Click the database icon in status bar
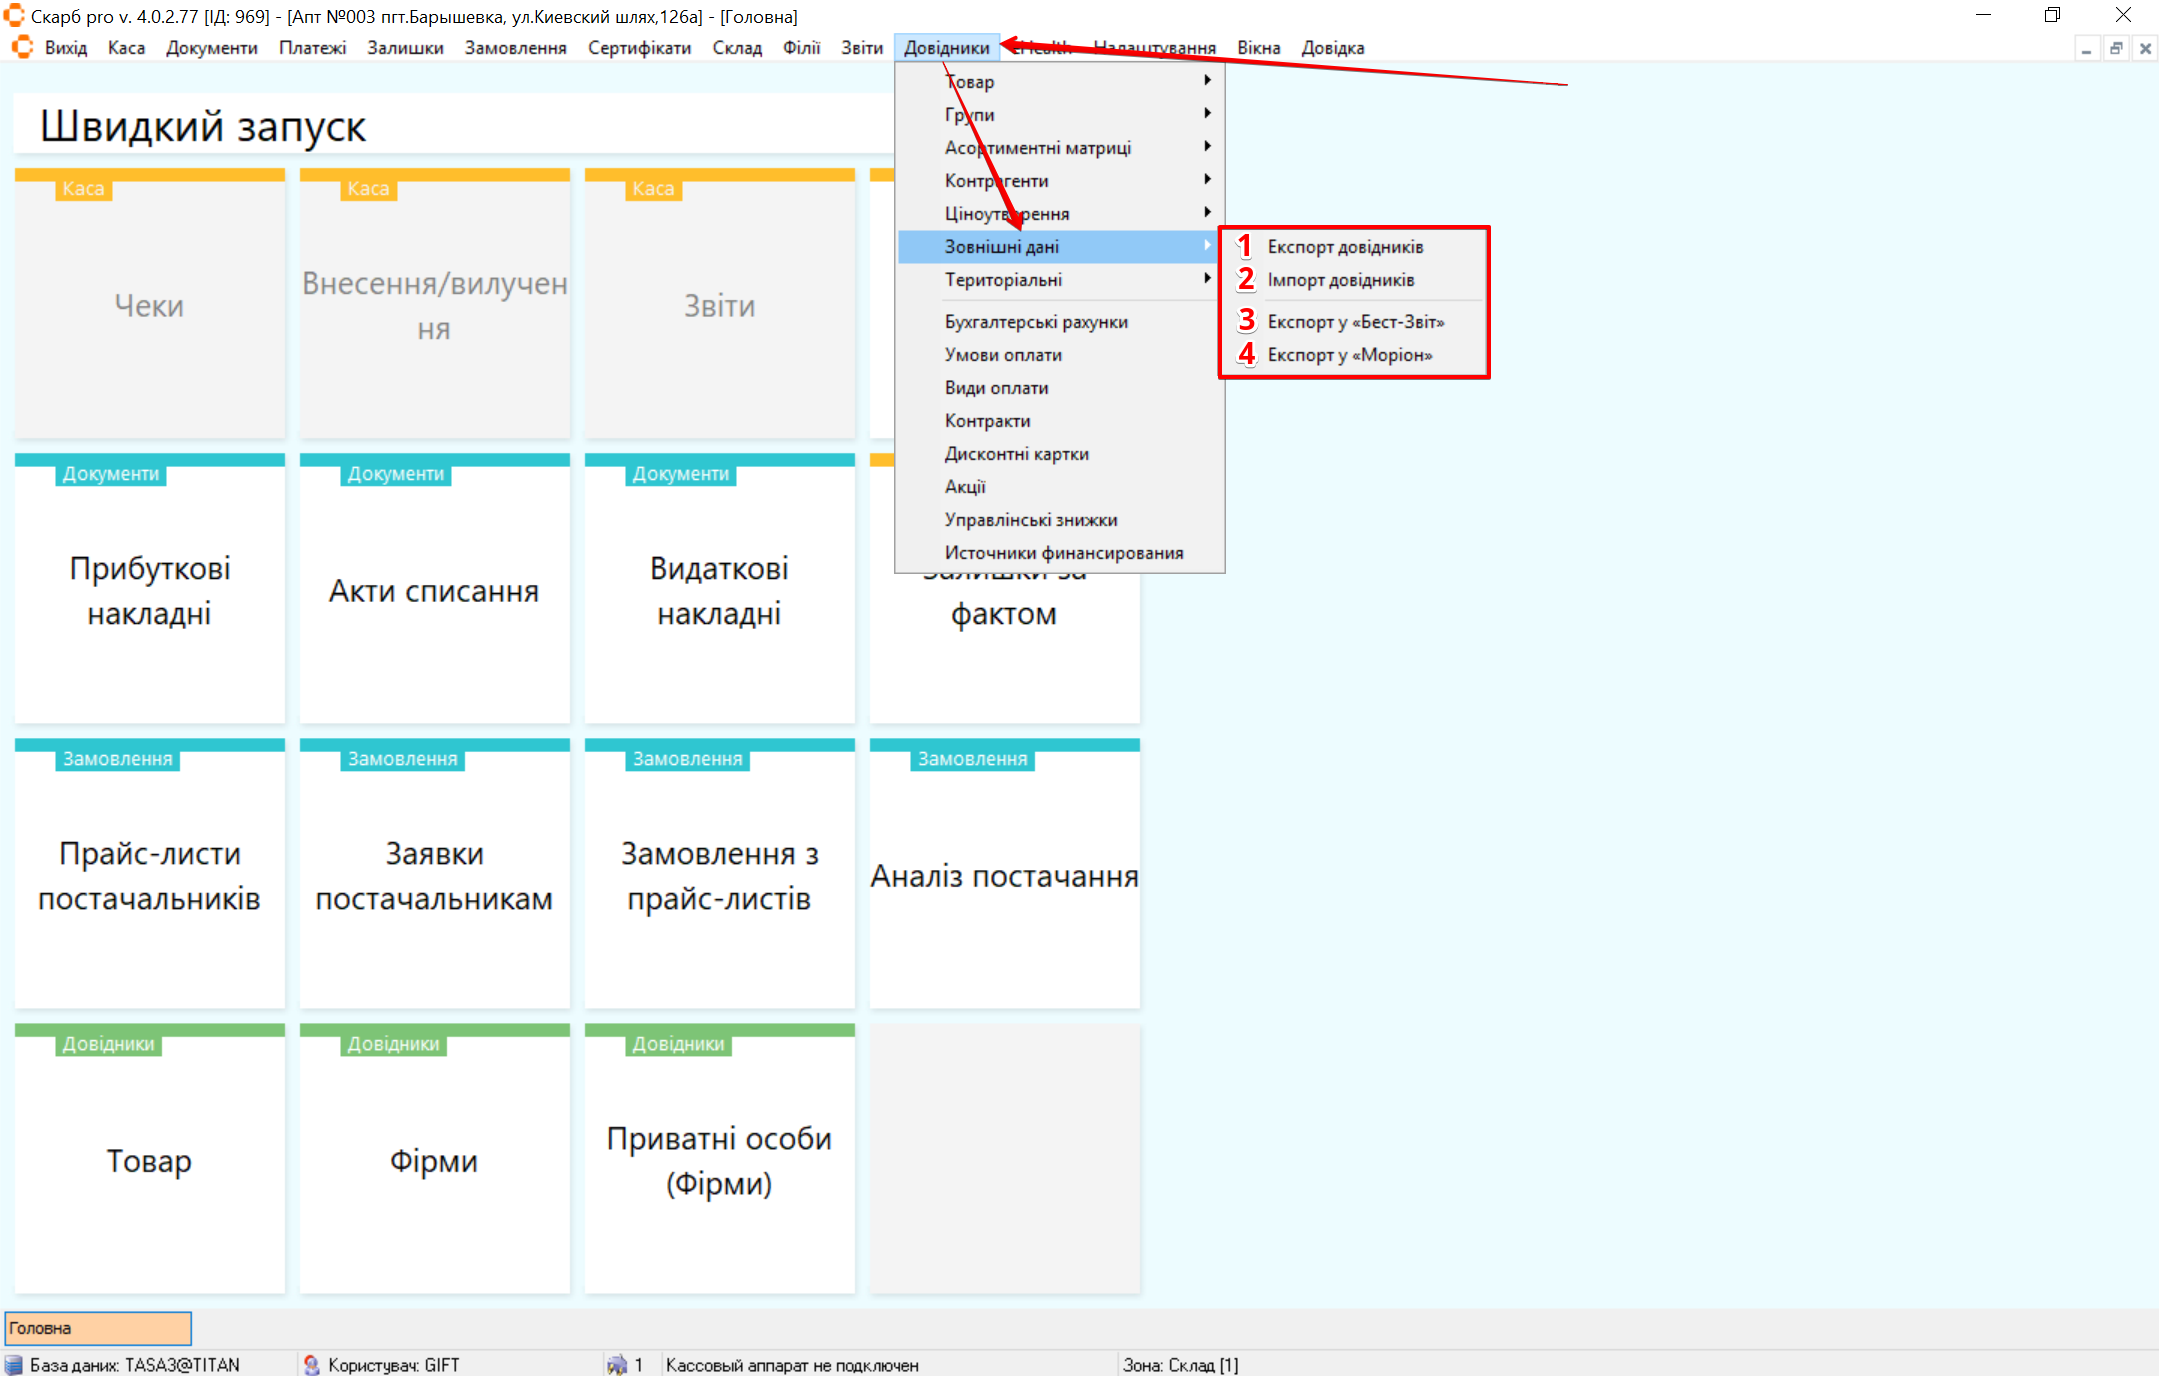The image size is (2159, 1376). (x=14, y=1365)
